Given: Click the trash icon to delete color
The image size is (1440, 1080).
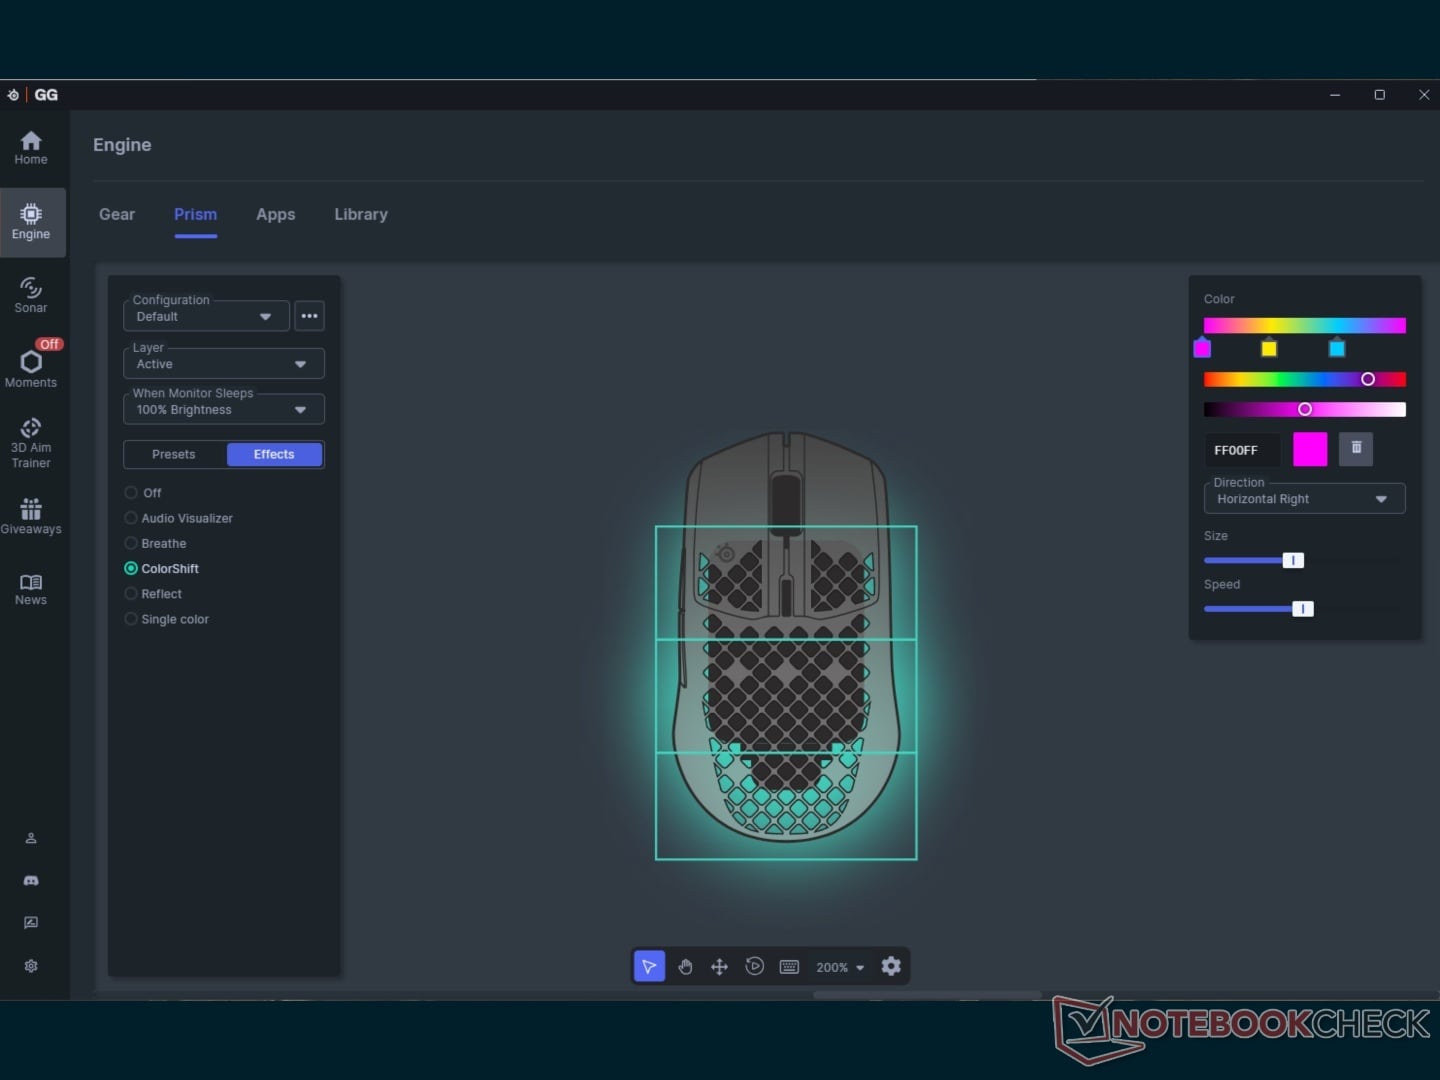Looking at the screenshot, I should coord(1357,449).
